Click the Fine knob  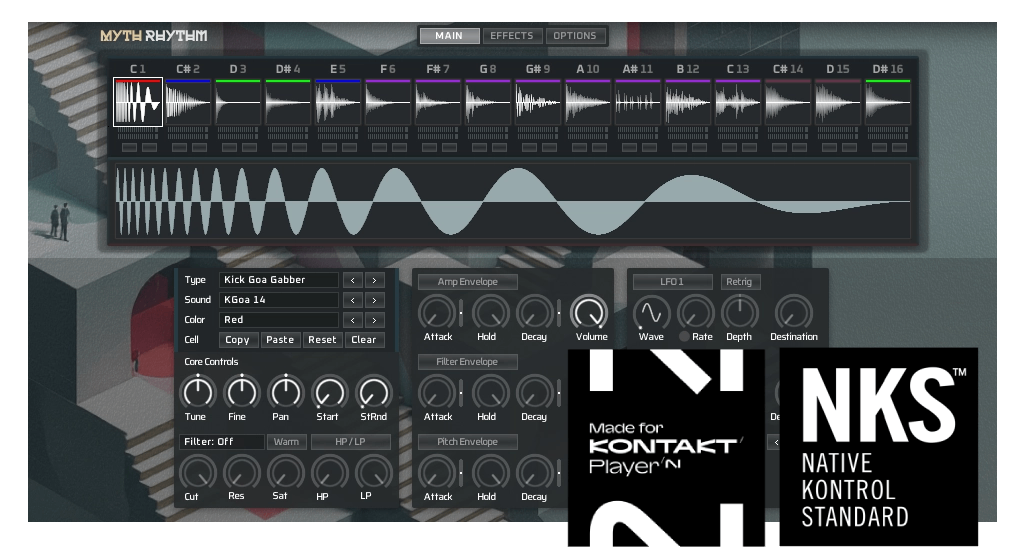242,392
